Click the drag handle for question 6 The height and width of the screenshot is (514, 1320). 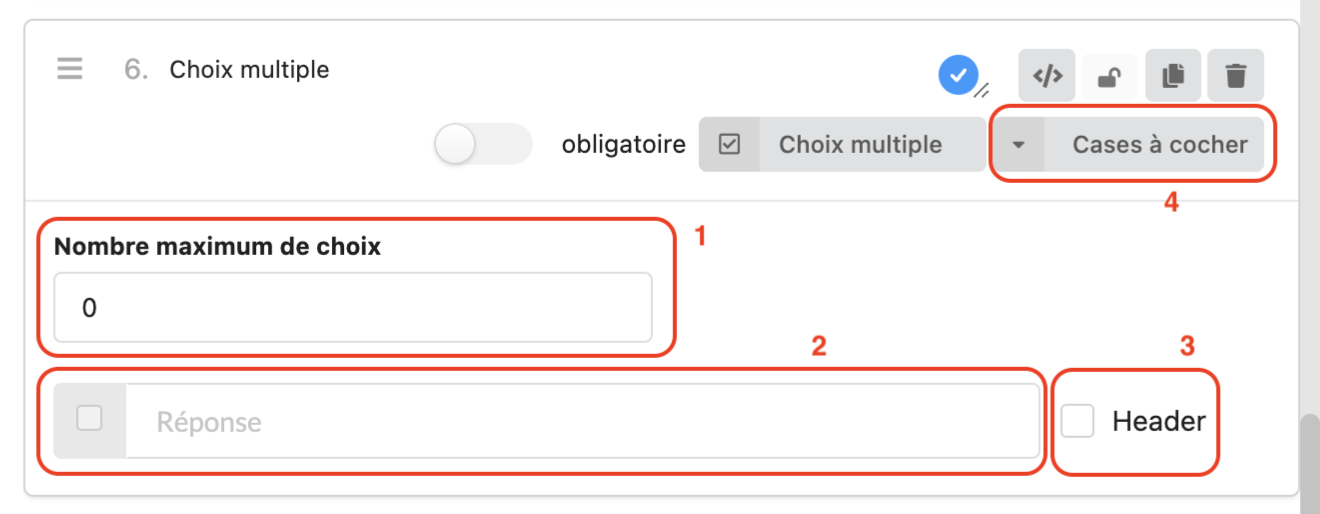pyautogui.click(x=69, y=70)
